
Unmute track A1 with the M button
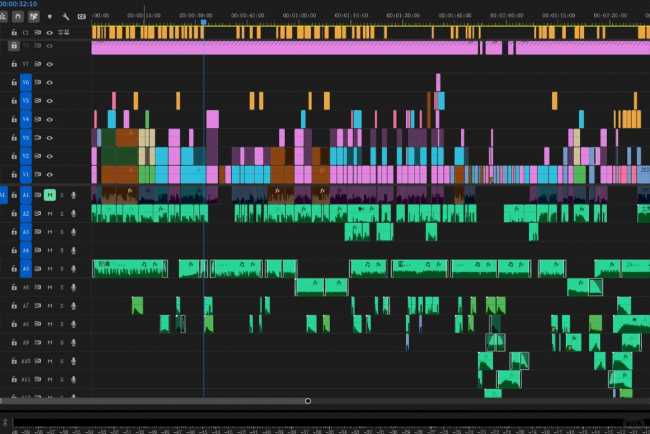coord(49,195)
